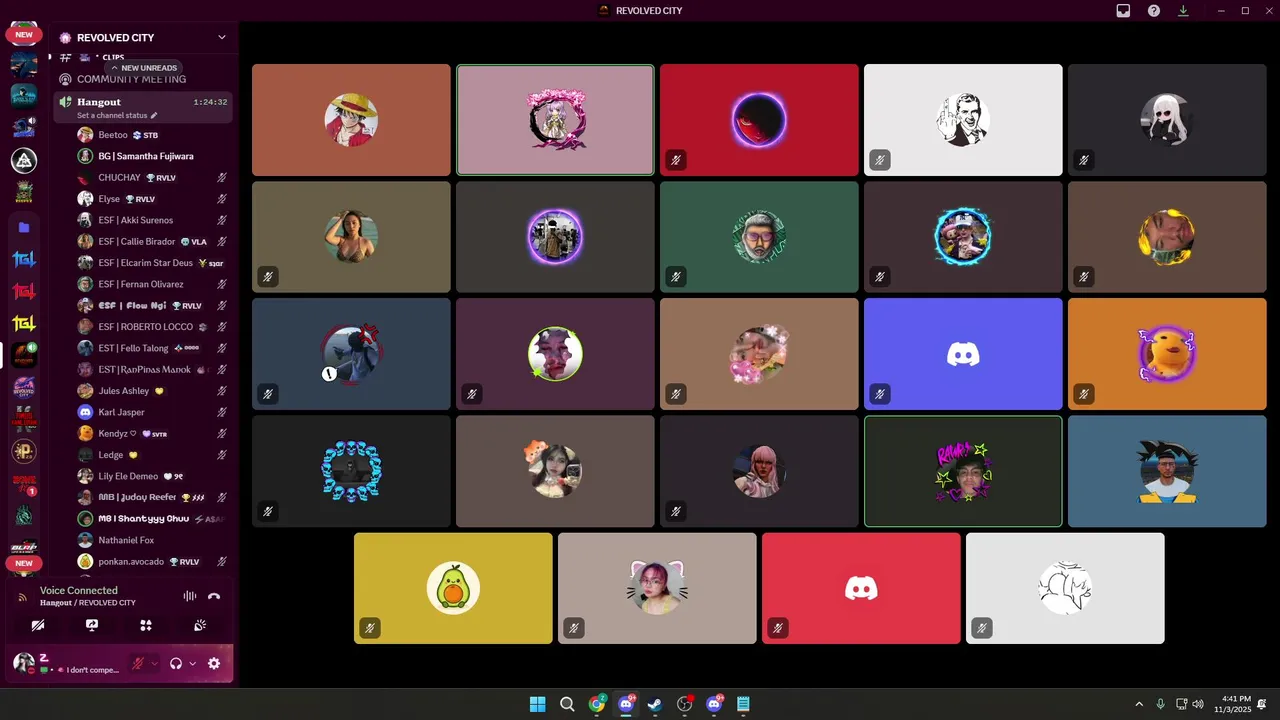1280x720 pixels.
Task: Open microphone input options chevron
Action: click(154, 663)
